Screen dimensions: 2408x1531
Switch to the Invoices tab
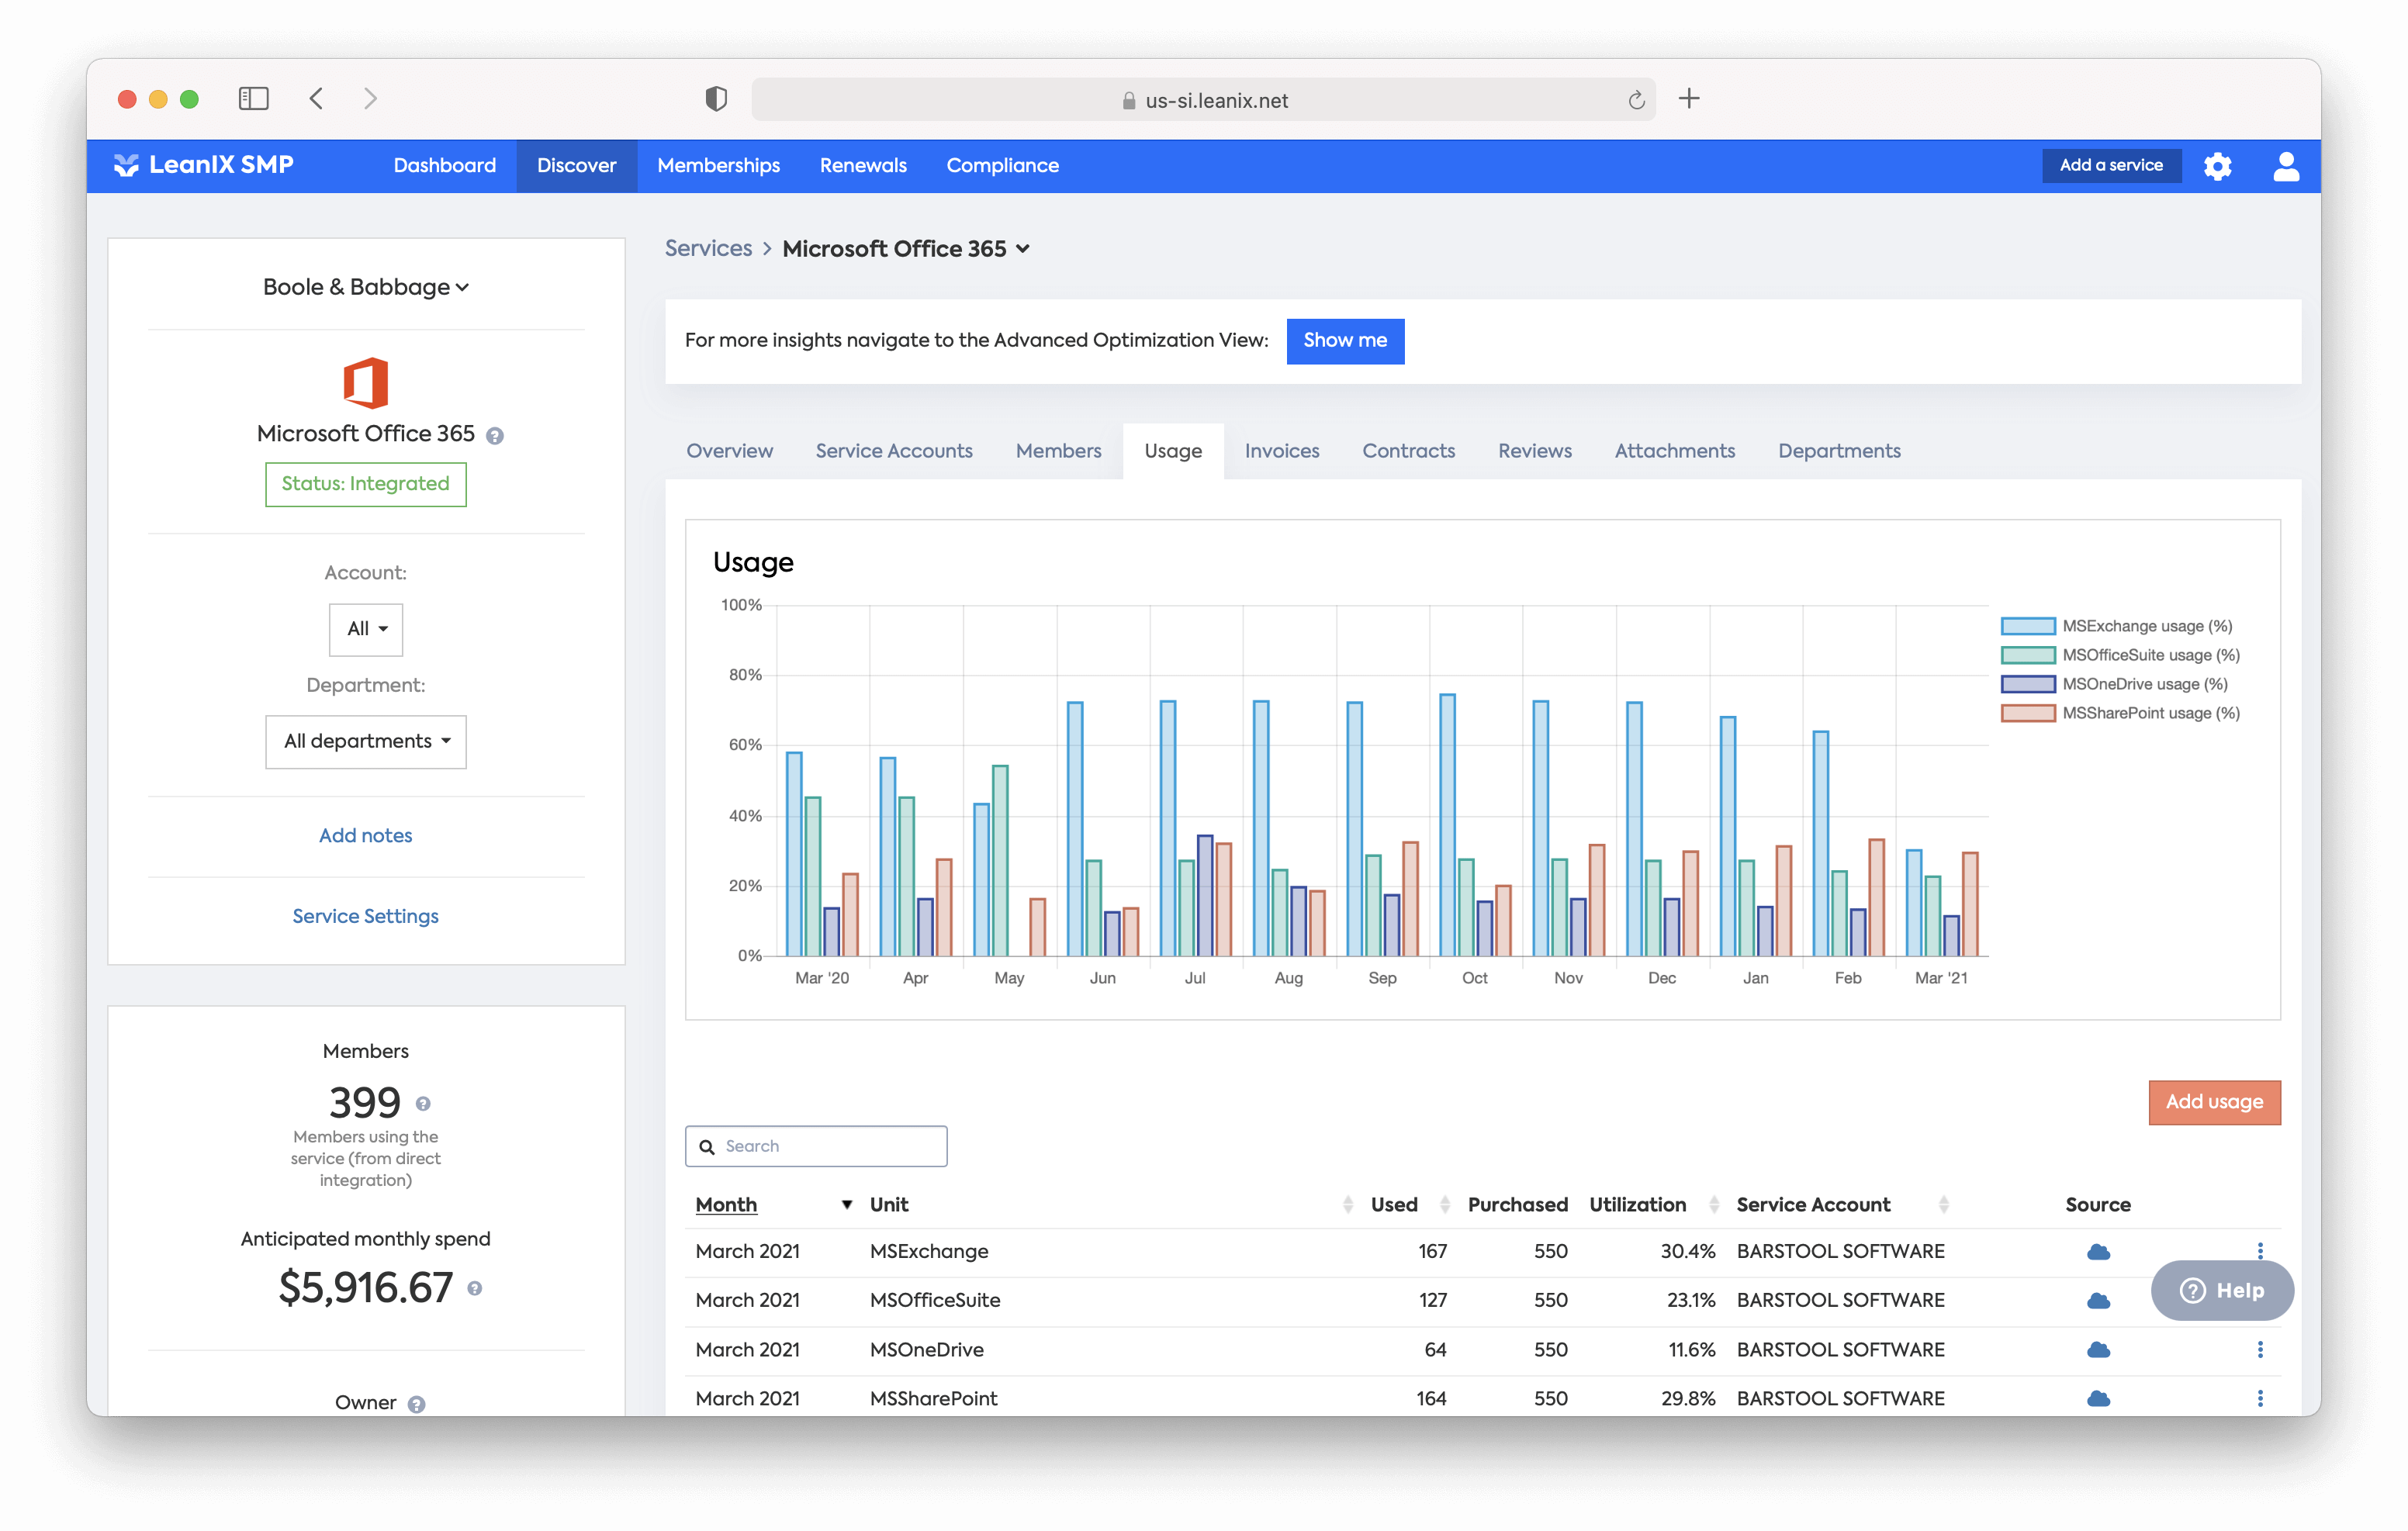pyautogui.click(x=1282, y=451)
